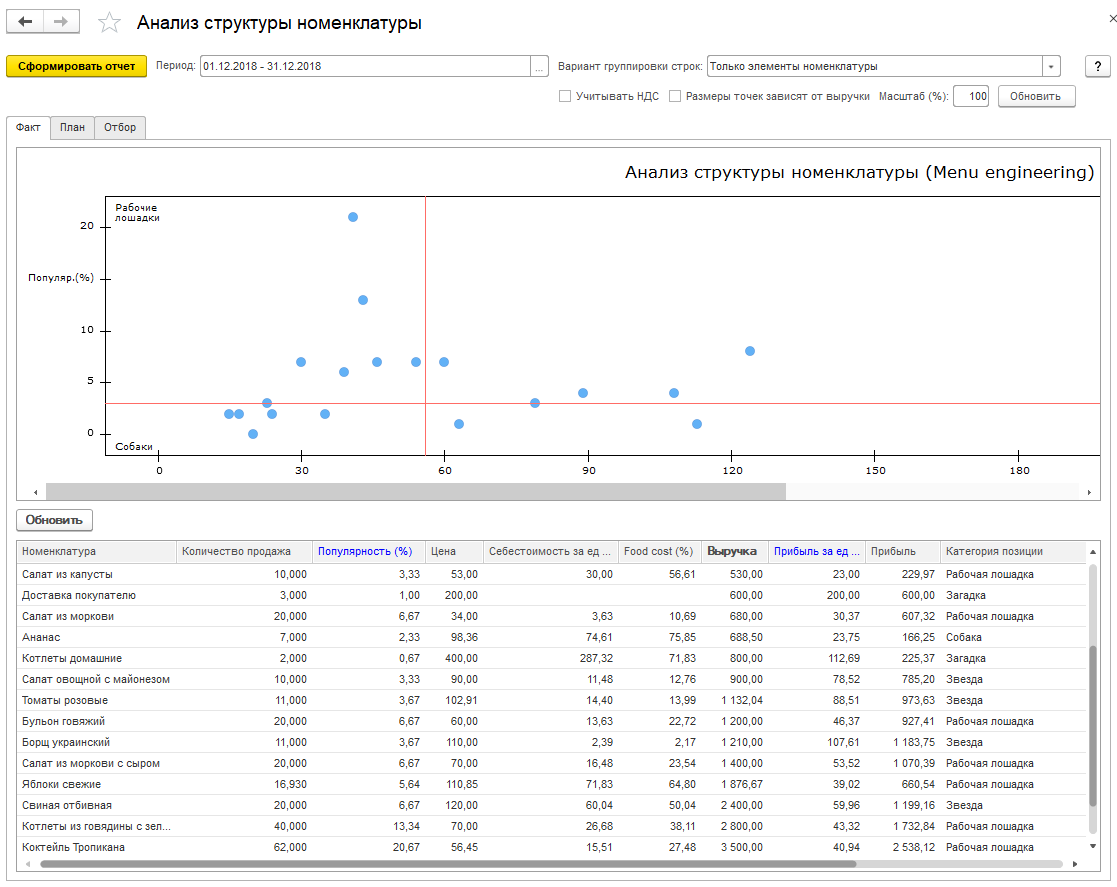
Task: Click the forward navigation arrow
Action: (60, 22)
